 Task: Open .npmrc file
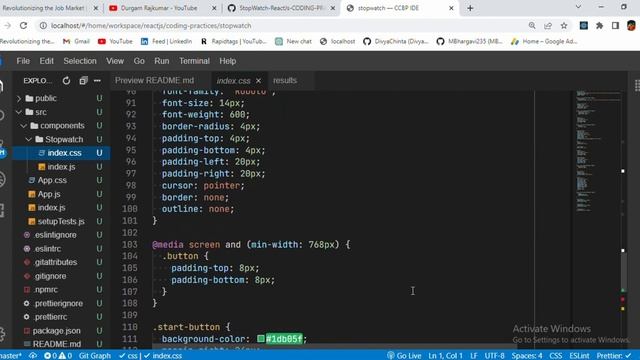[x=45, y=289]
